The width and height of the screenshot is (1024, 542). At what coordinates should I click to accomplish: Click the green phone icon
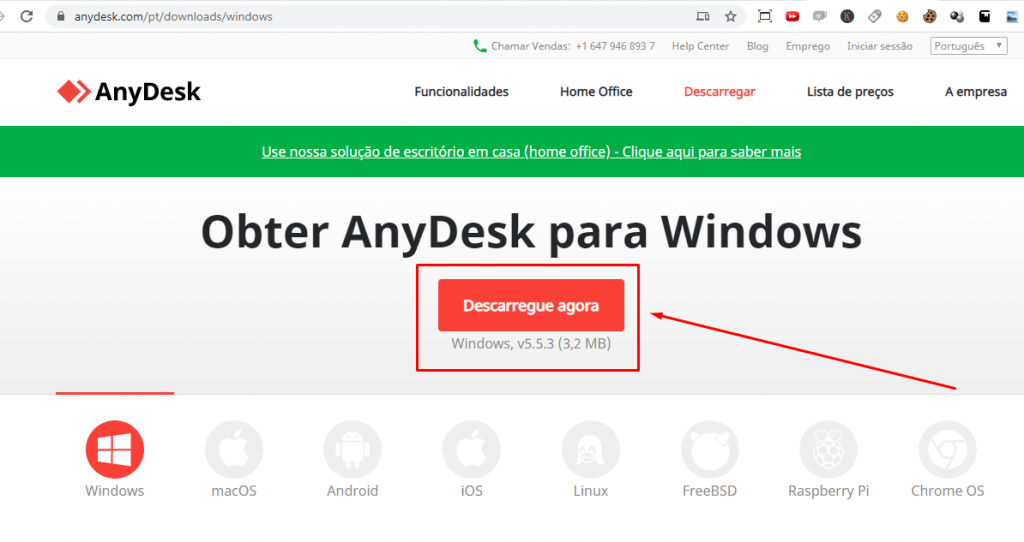[x=480, y=46]
